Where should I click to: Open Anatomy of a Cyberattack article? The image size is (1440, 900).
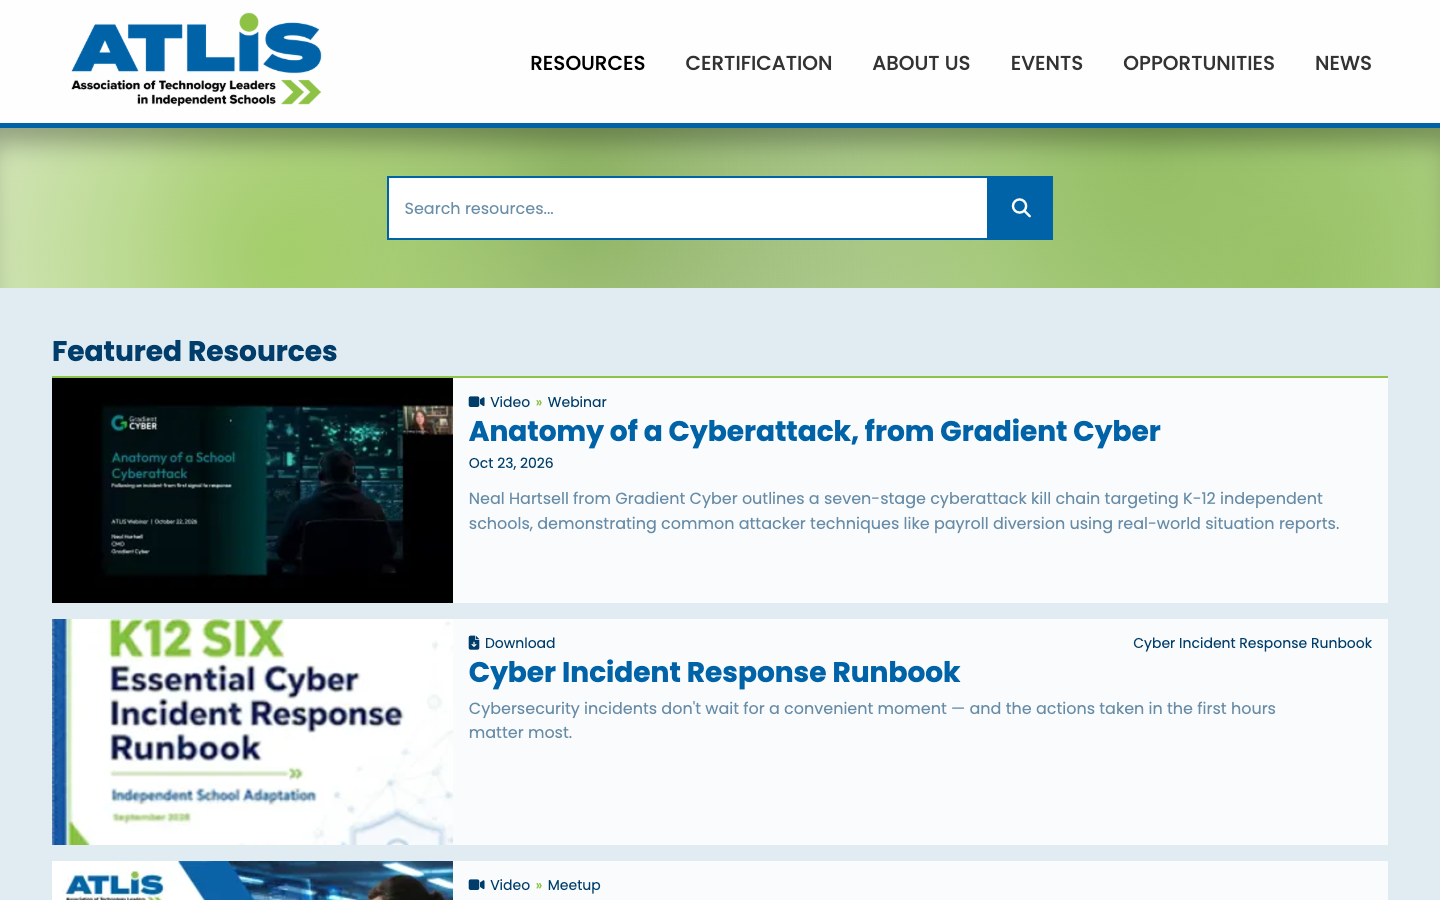(x=814, y=431)
